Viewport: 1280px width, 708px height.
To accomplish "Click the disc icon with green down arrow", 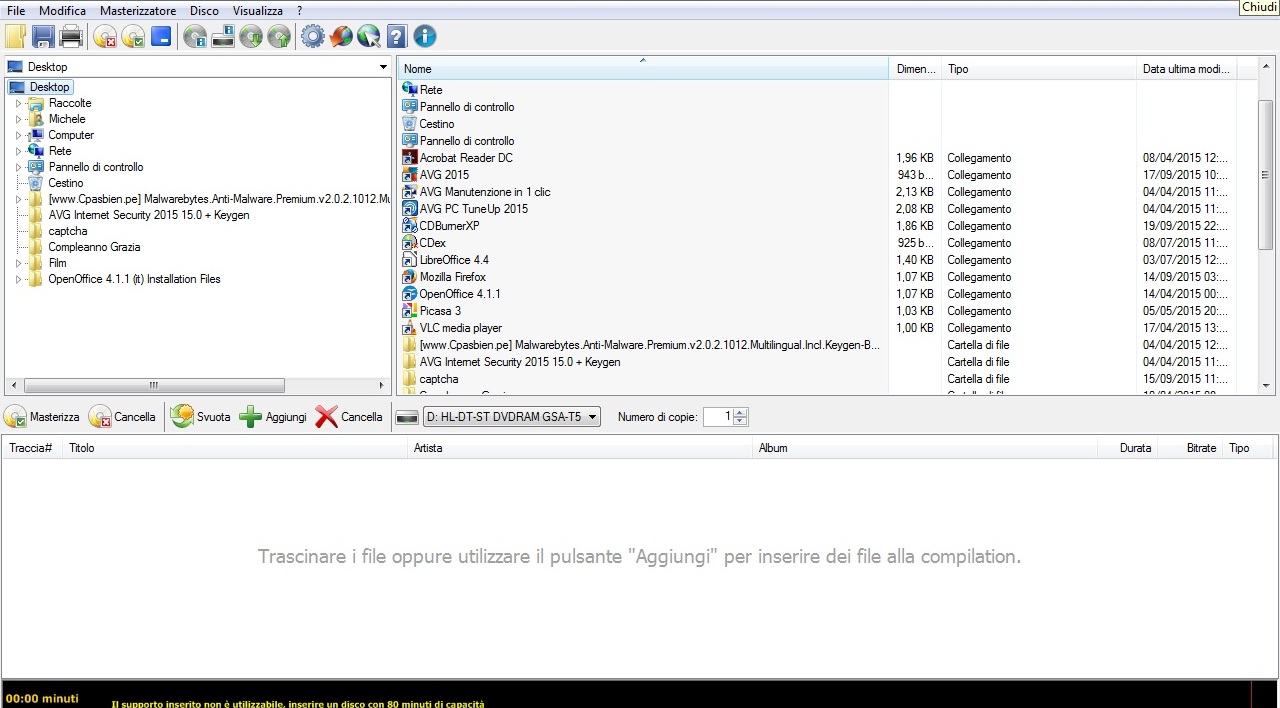I will pyautogui.click(x=251, y=37).
